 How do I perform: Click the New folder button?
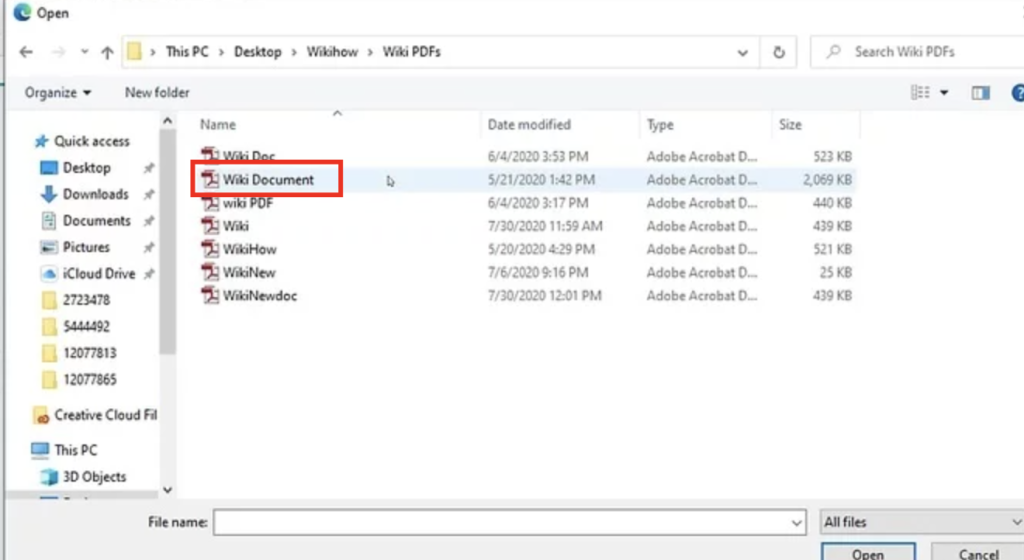pyautogui.click(x=157, y=93)
